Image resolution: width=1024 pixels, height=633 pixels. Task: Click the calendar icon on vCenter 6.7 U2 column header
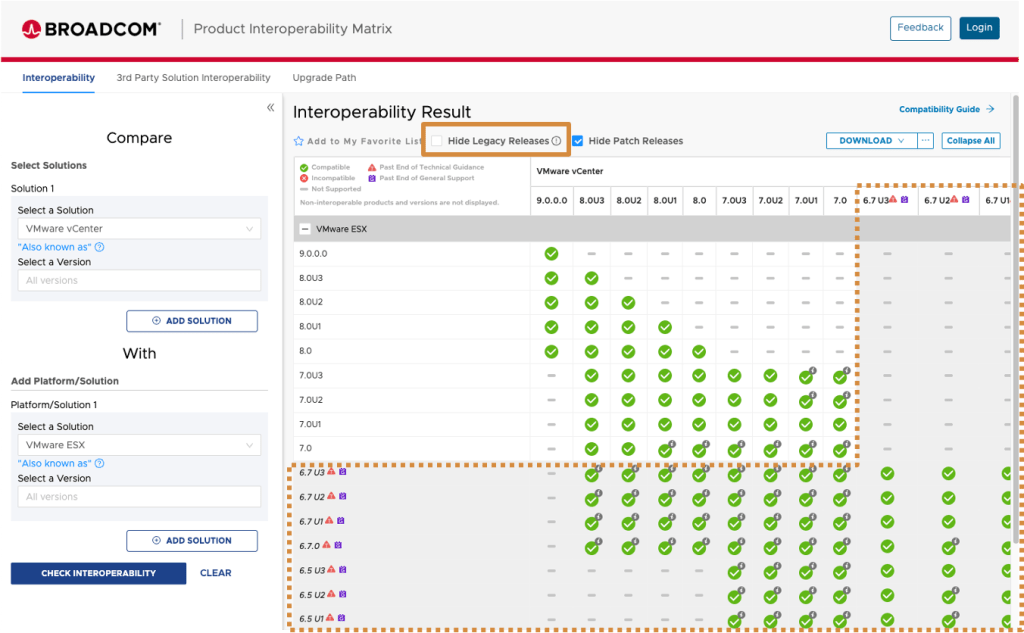(x=965, y=199)
